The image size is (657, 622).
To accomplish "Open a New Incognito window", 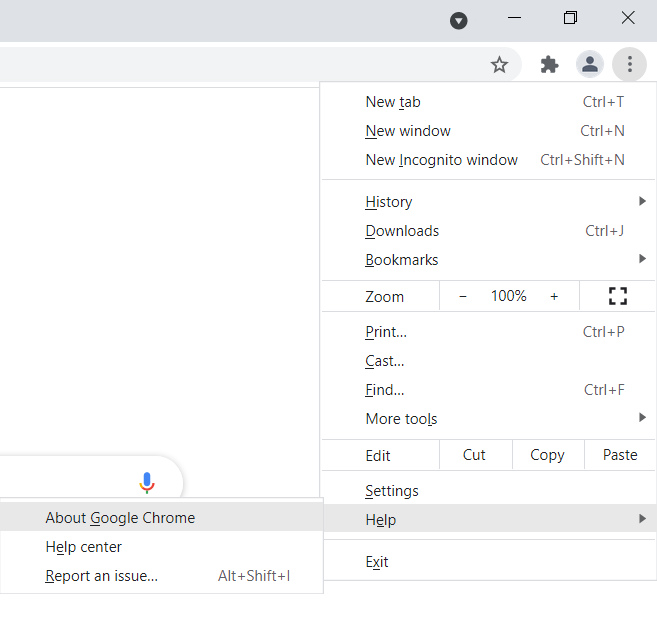I will (x=442, y=160).
